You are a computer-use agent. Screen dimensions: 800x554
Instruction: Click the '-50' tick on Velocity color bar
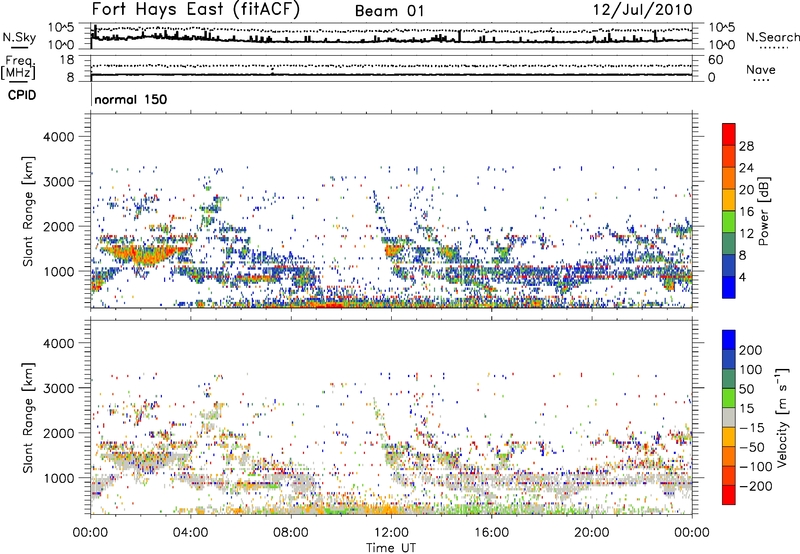pos(751,448)
